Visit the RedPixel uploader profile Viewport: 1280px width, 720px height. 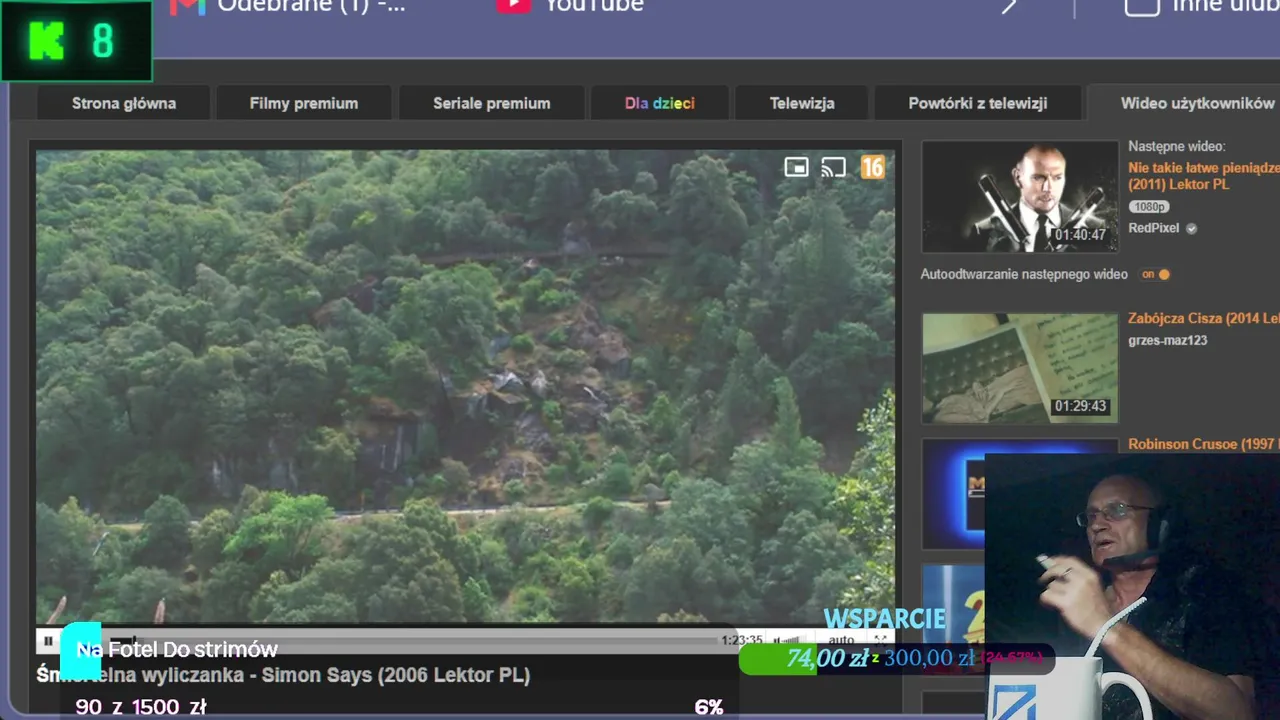pyautogui.click(x=1154, y=228)
